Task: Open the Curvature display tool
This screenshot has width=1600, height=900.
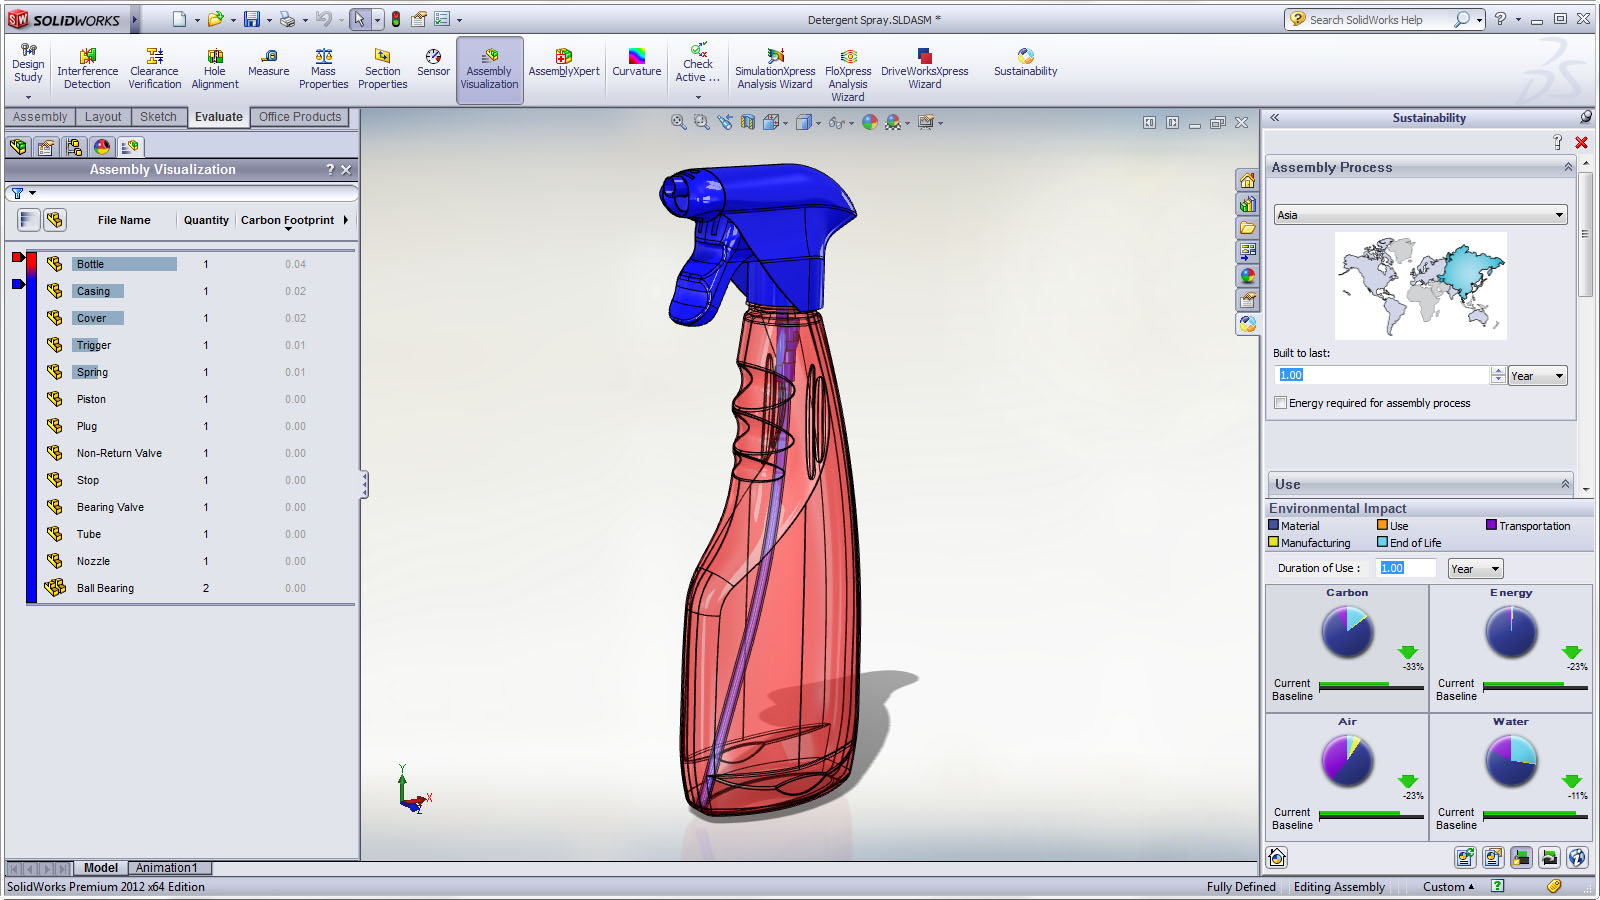Action: tap(636, 62)
